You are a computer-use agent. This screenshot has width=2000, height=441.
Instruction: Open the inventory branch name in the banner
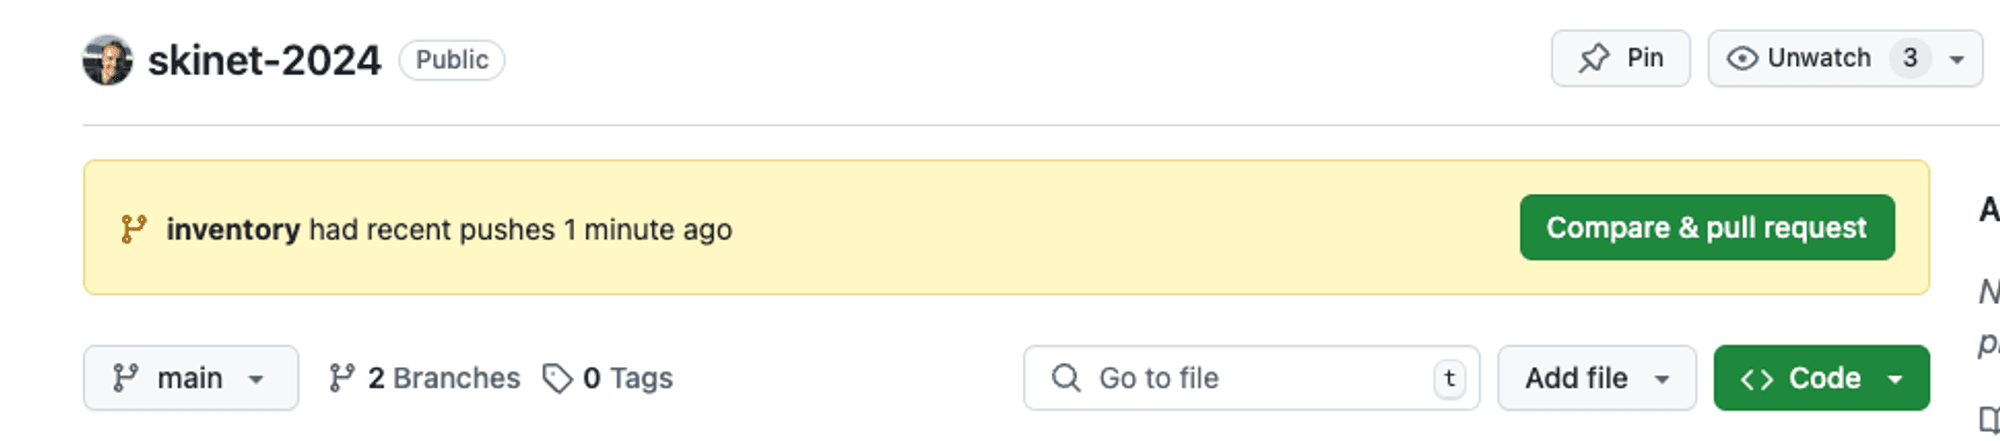(233, 229)
